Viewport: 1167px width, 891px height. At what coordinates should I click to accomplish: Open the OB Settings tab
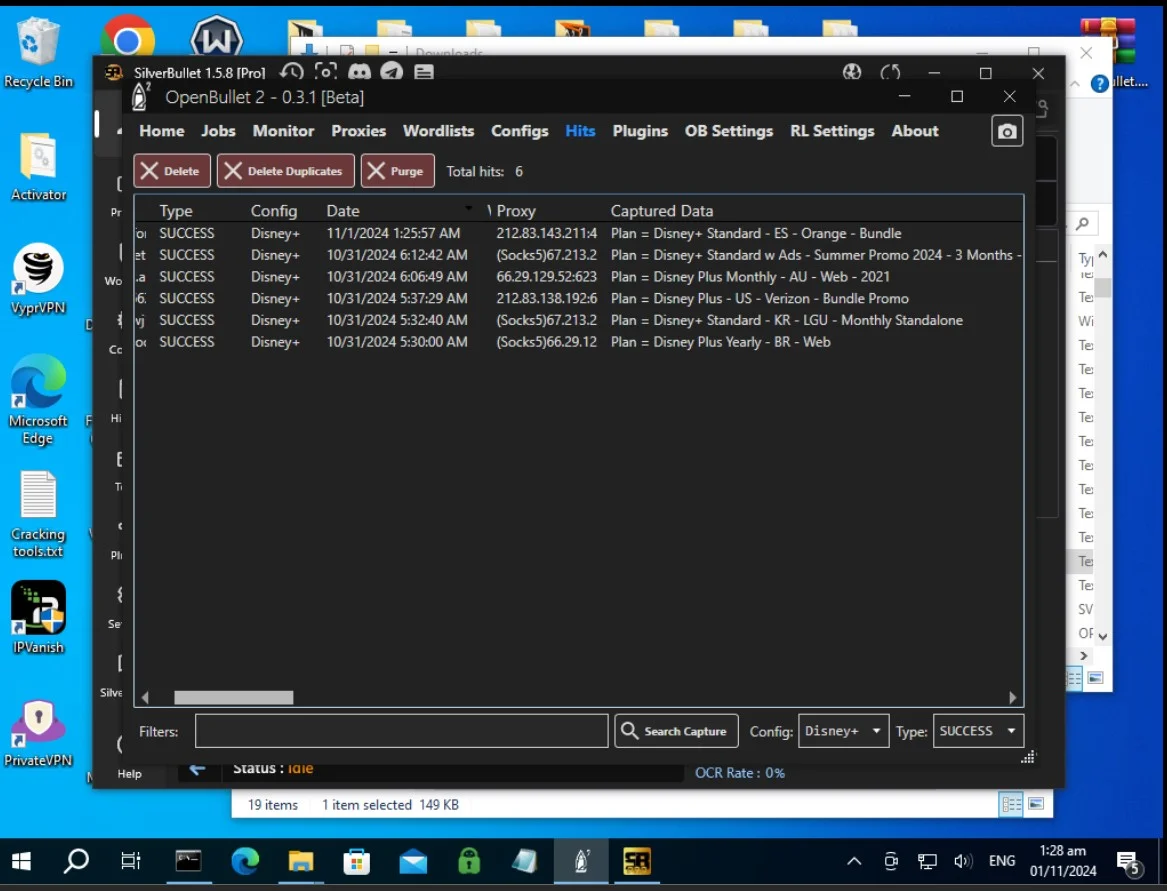click(729, 131)
